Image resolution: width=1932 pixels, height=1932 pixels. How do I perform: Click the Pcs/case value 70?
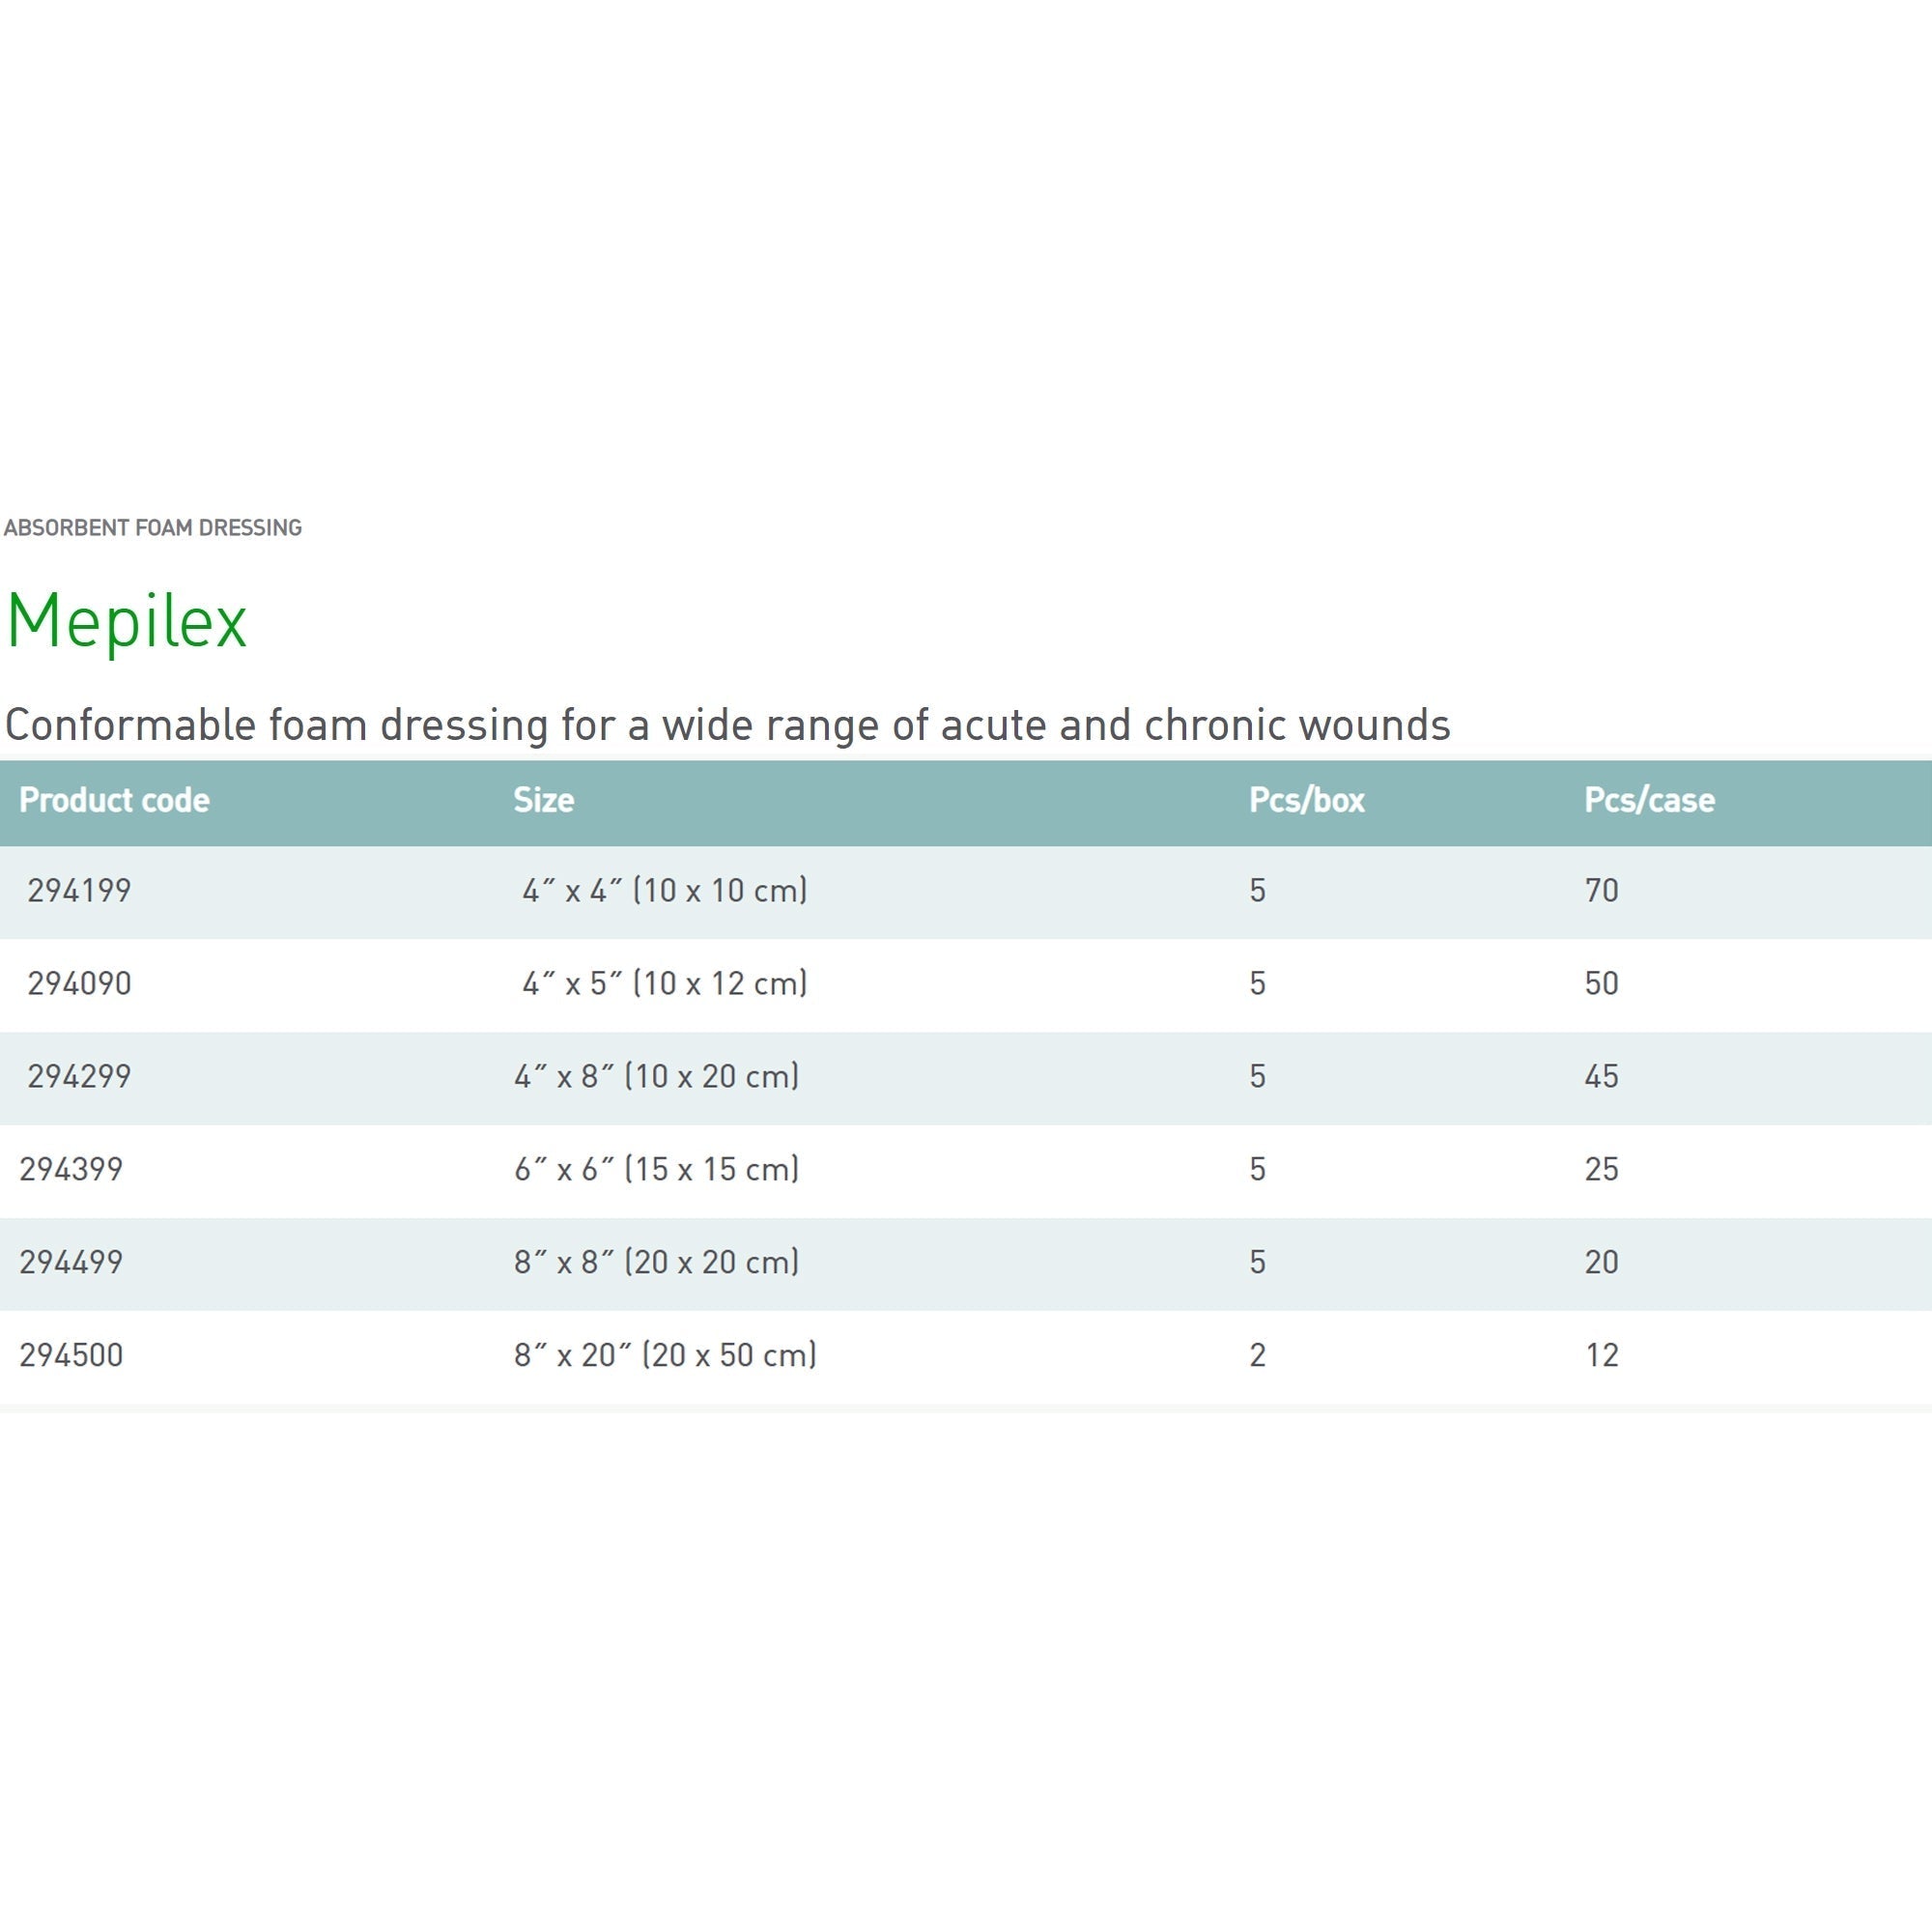1602,890
